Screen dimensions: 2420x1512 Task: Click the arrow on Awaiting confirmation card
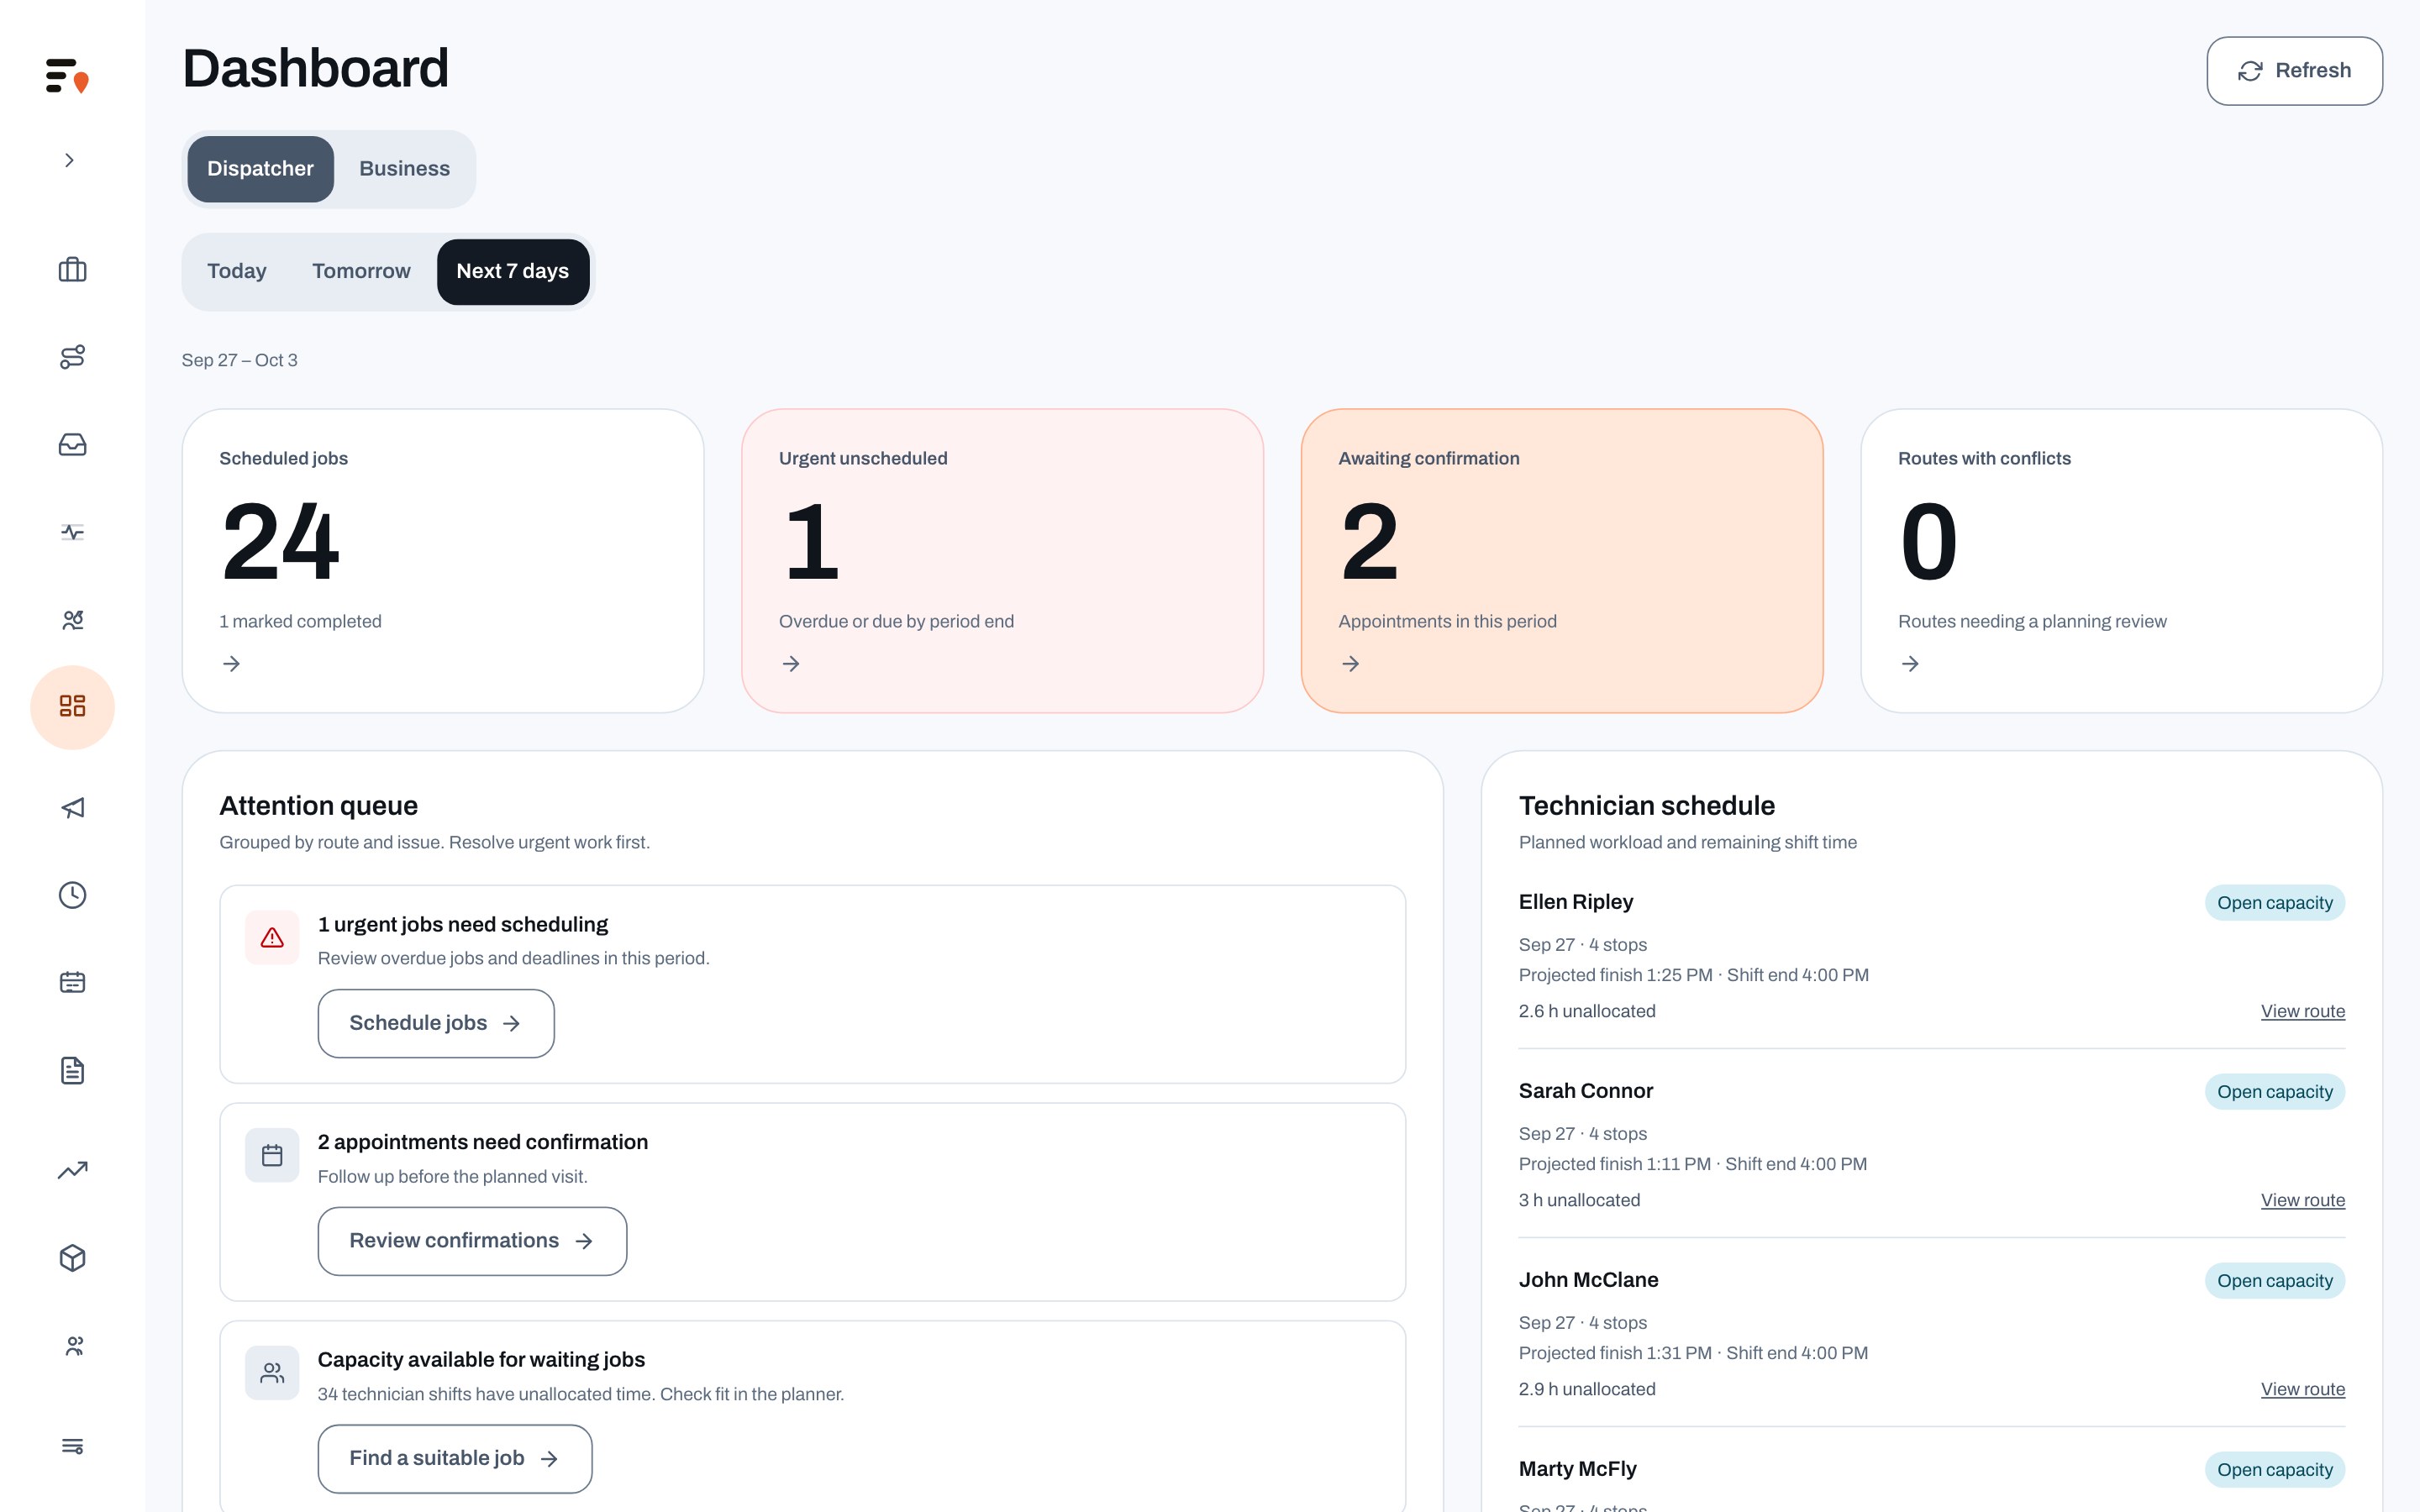tap(1350, 664)
